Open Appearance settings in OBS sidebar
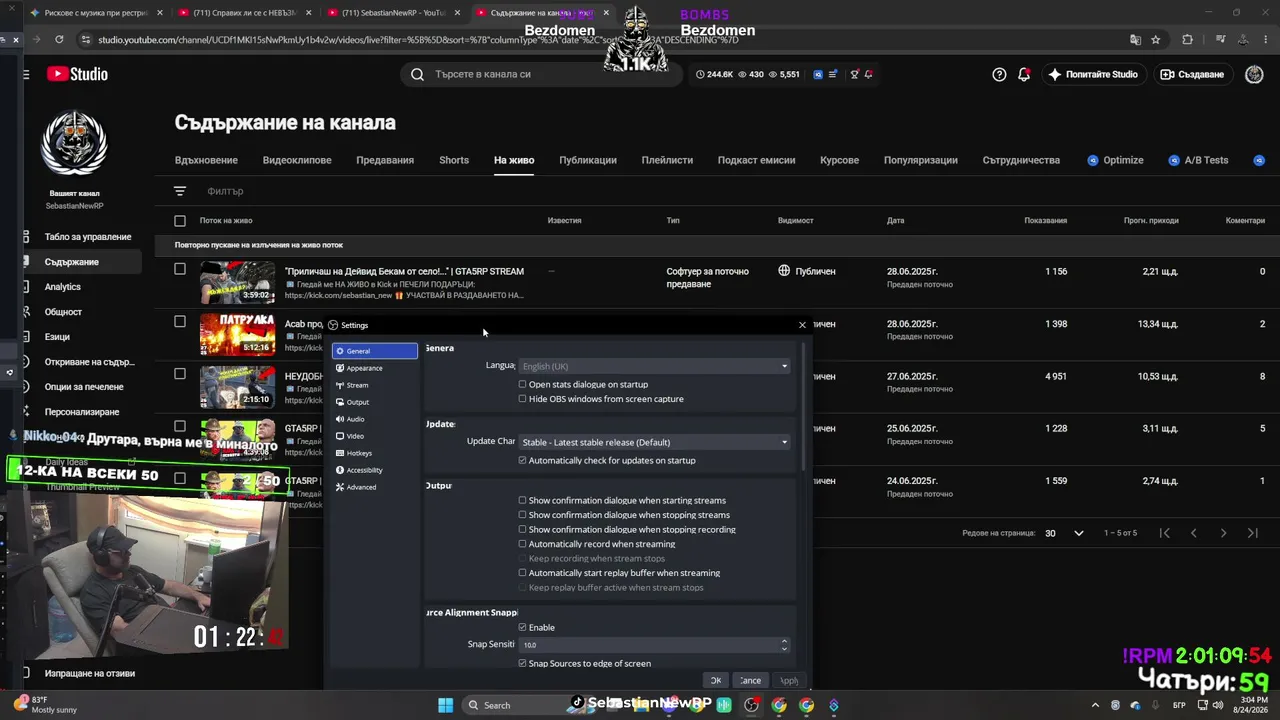This screenshot has width=1280, height=720. 364,368
